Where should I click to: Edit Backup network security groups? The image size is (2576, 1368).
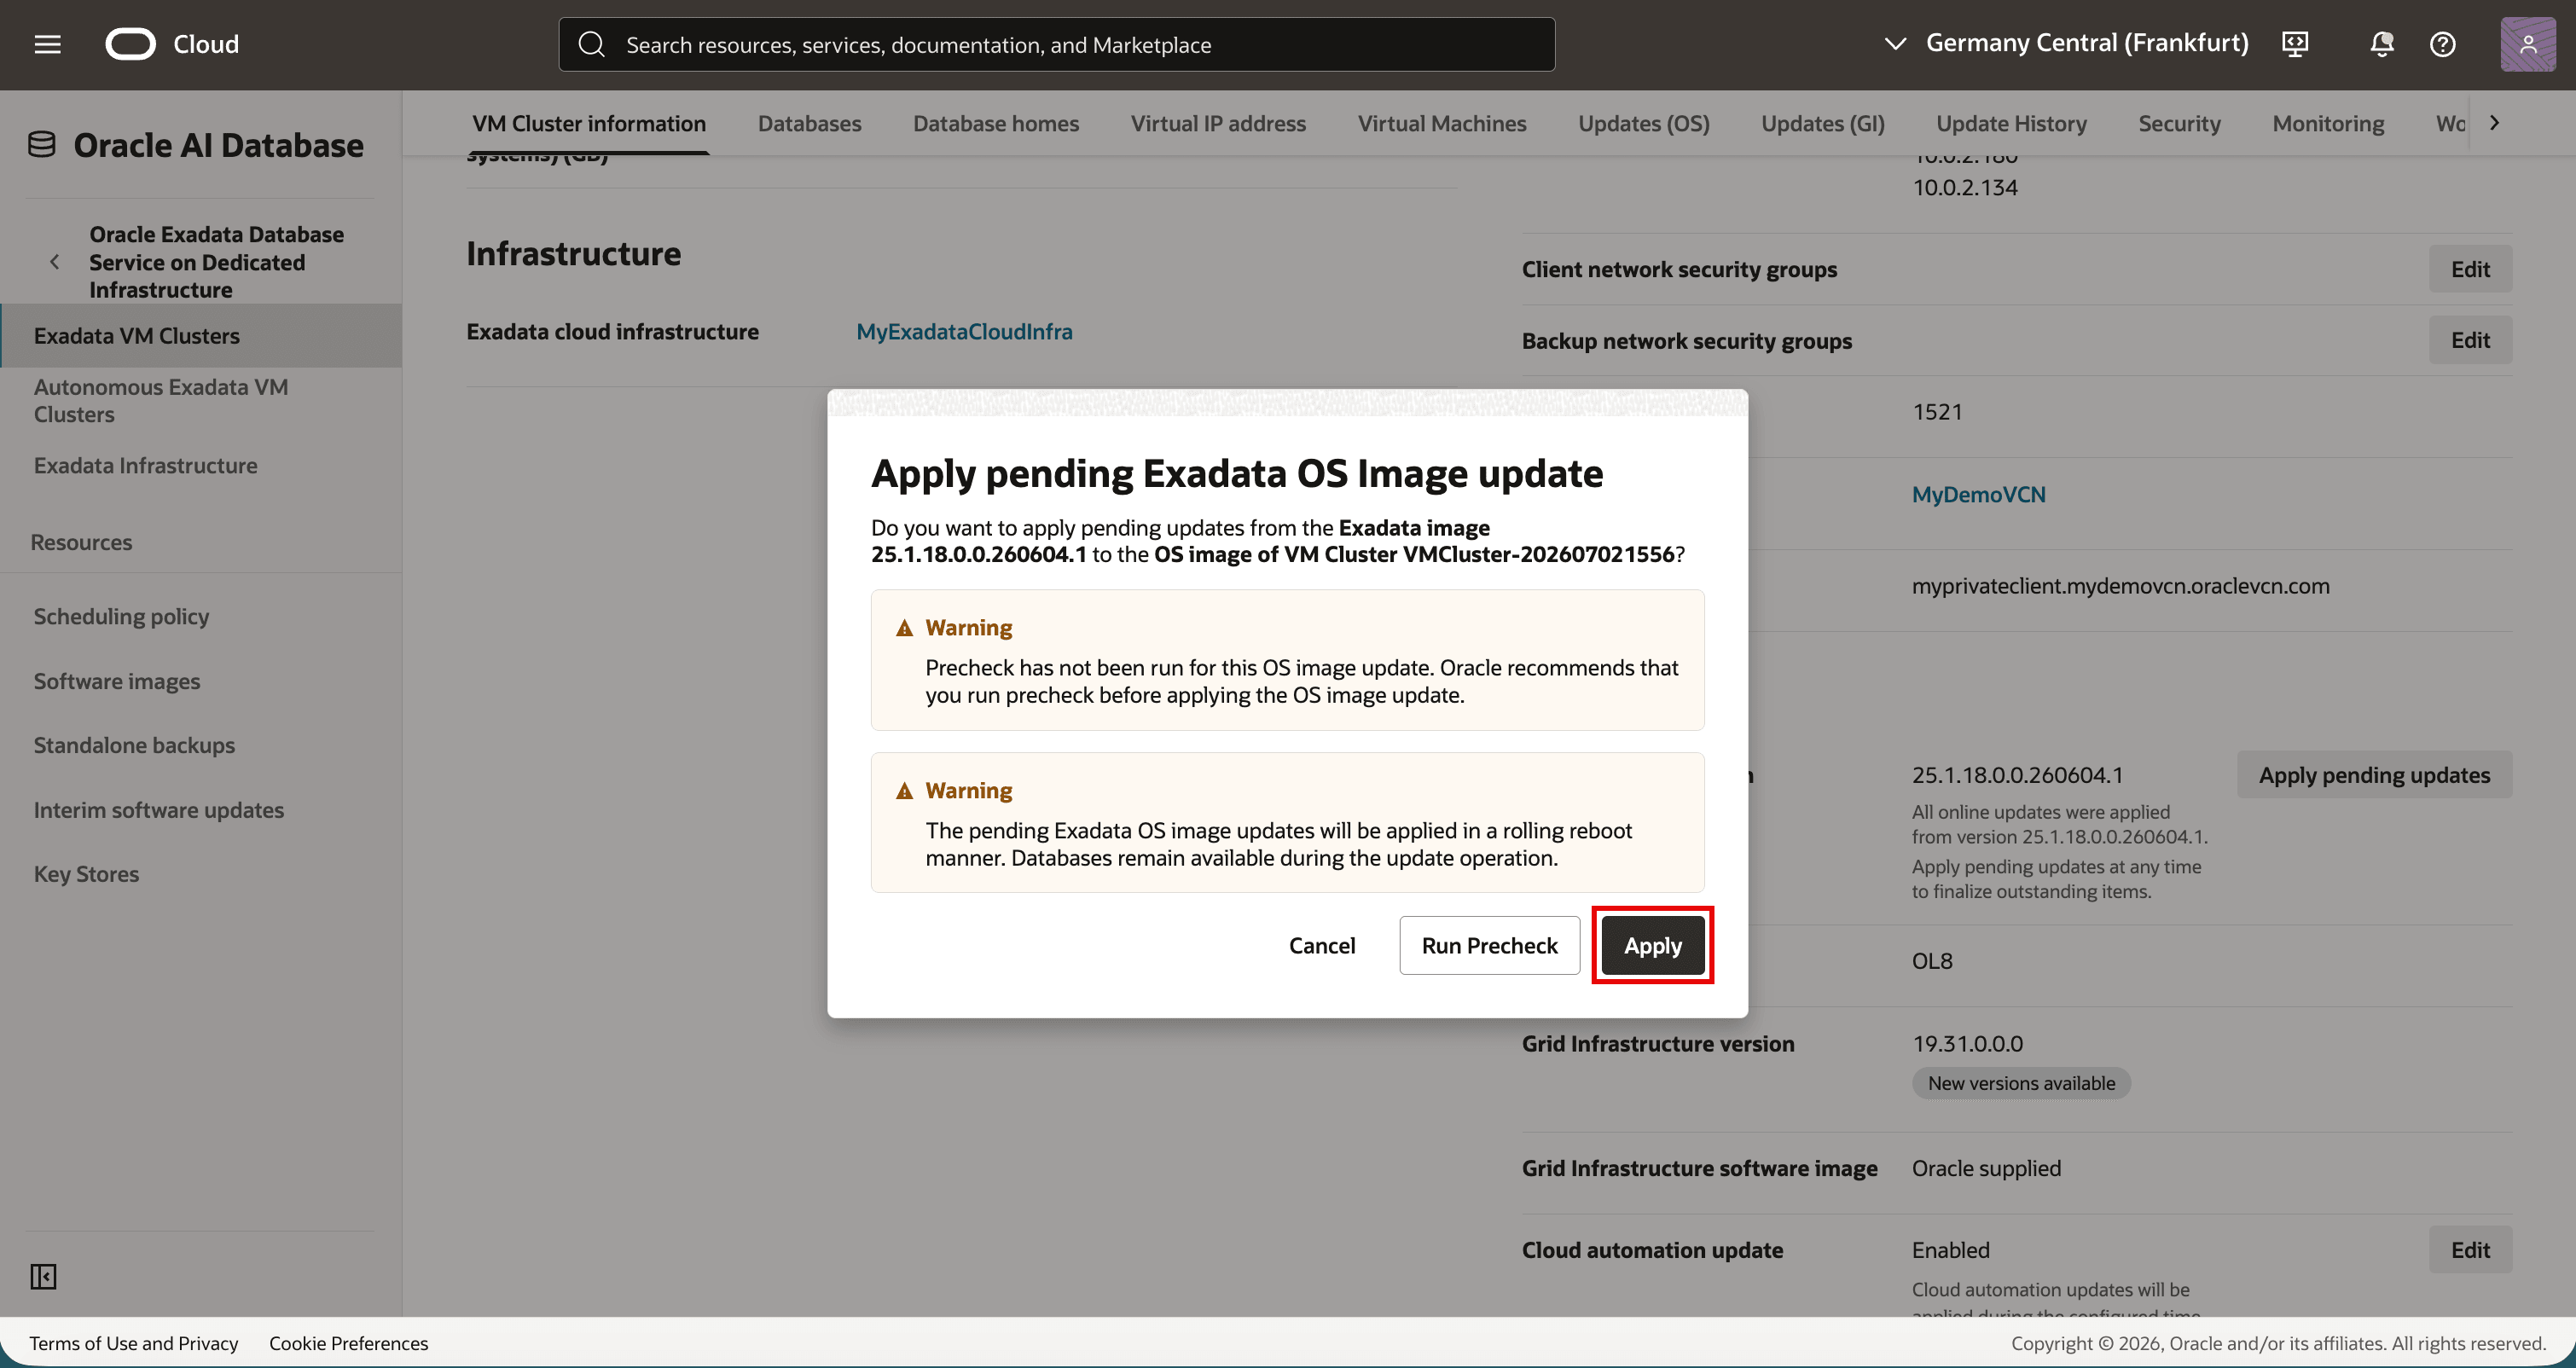point(2470,340)
